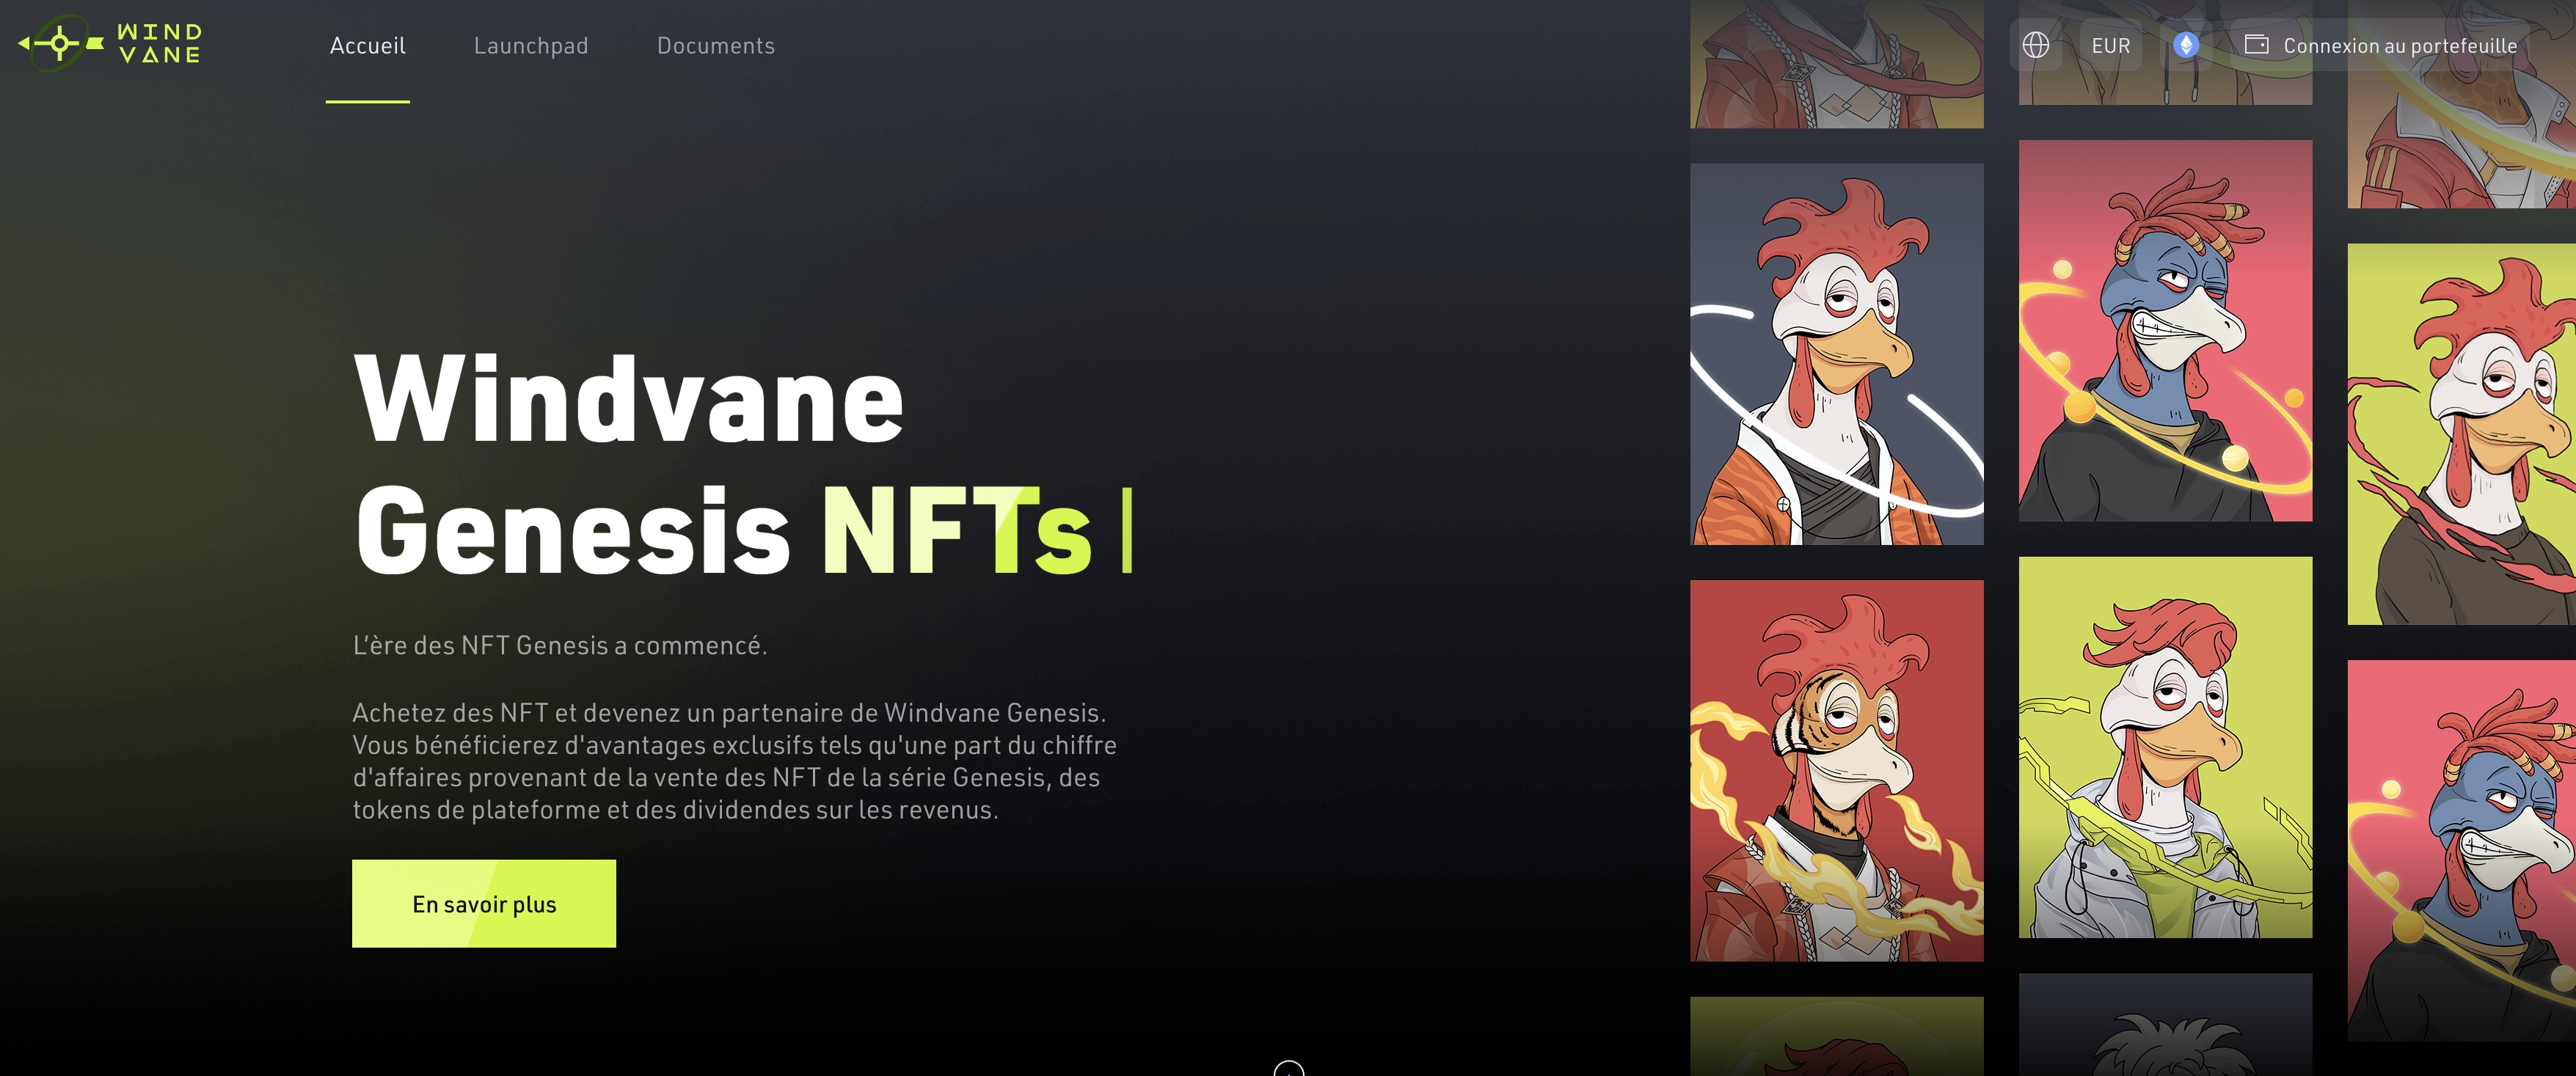Viewport: 2576px width, 1076px height.
Task: Click the Windvane logo
Action: pos(110,44)
